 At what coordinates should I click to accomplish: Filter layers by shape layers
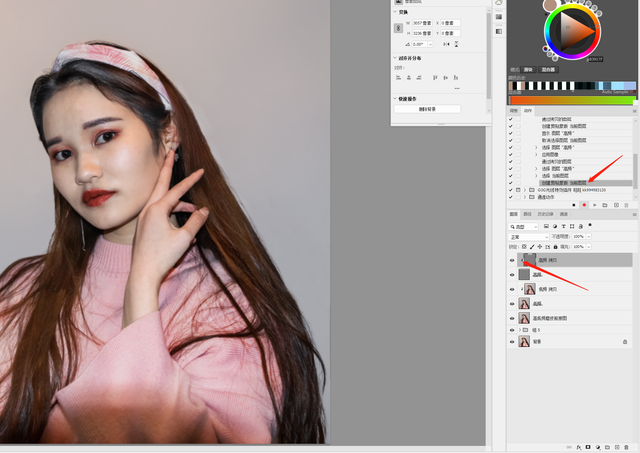(x=572, y=226)
